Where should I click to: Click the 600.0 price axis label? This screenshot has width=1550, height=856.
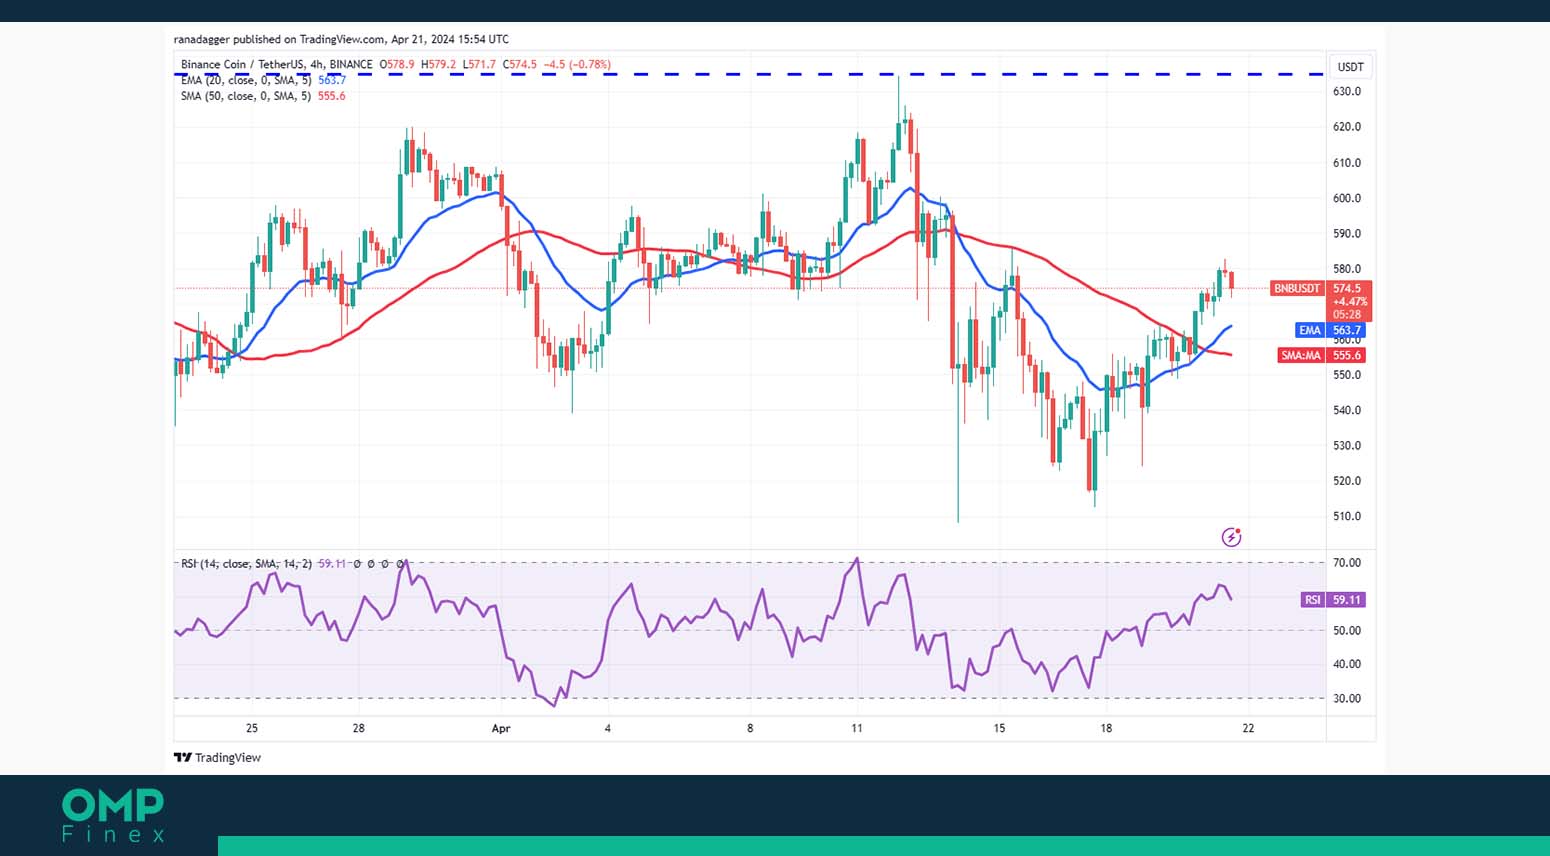coord(1347,198)
